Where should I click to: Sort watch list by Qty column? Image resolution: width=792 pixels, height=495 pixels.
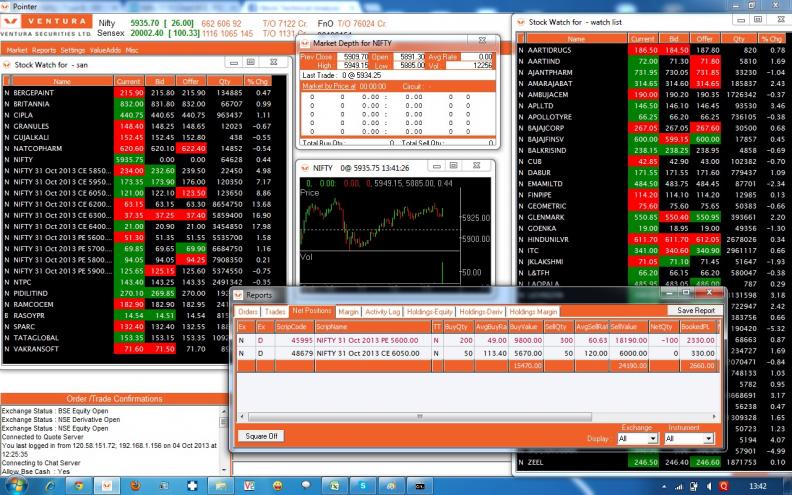pos(739,39)
